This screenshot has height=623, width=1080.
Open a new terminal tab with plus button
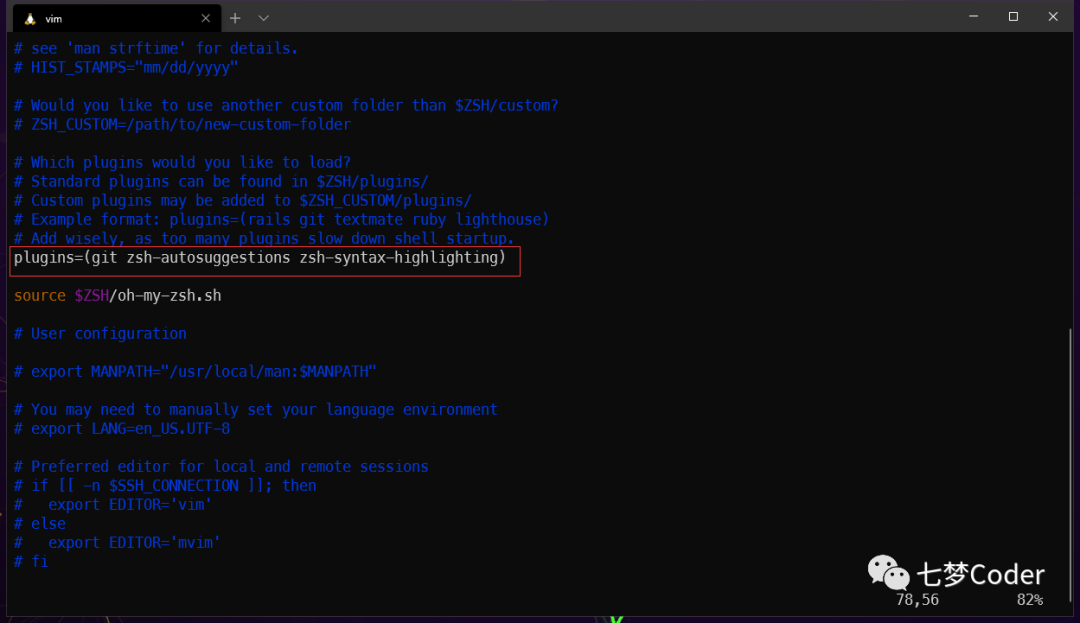click(x=235, y=19)
